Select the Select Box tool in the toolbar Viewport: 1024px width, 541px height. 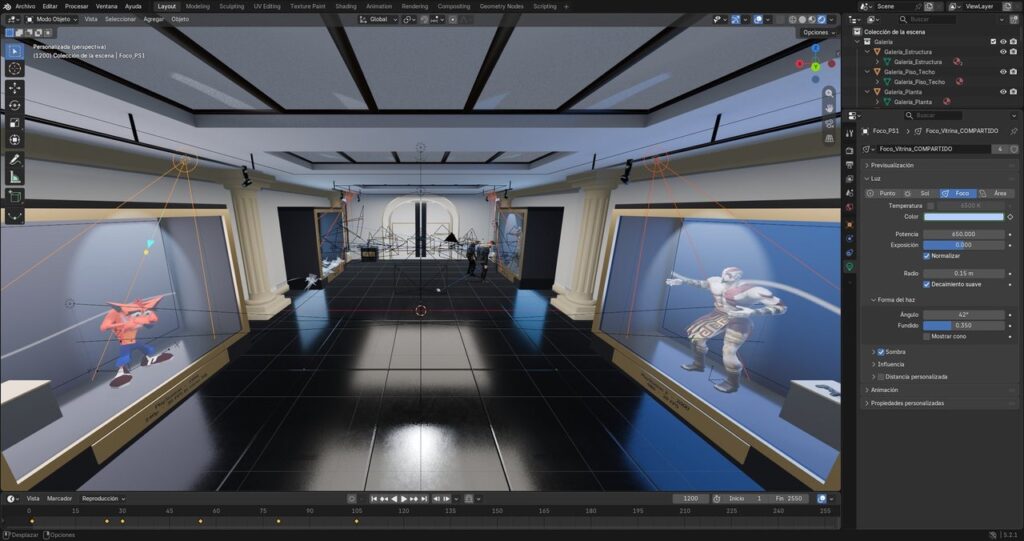(x=14, y=50)
